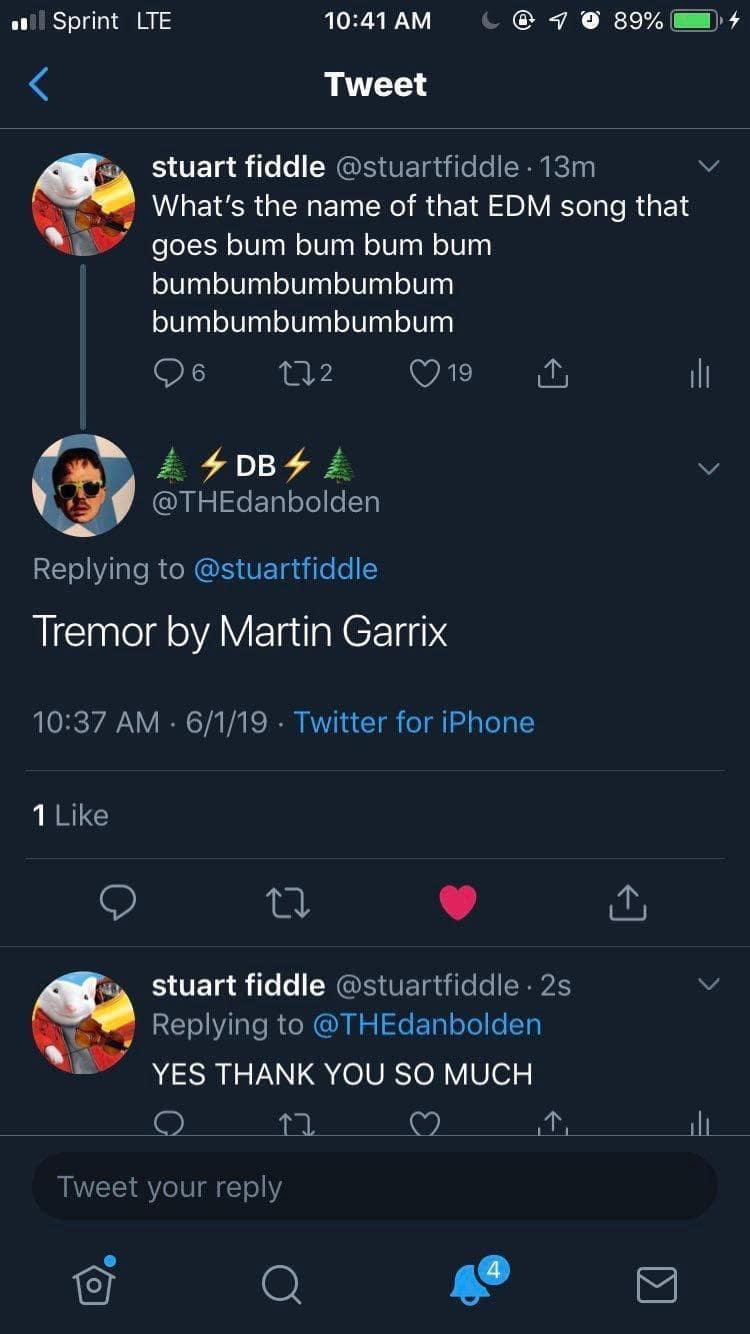Open the @stuartfiddle mention link

(x=285, y=569)
